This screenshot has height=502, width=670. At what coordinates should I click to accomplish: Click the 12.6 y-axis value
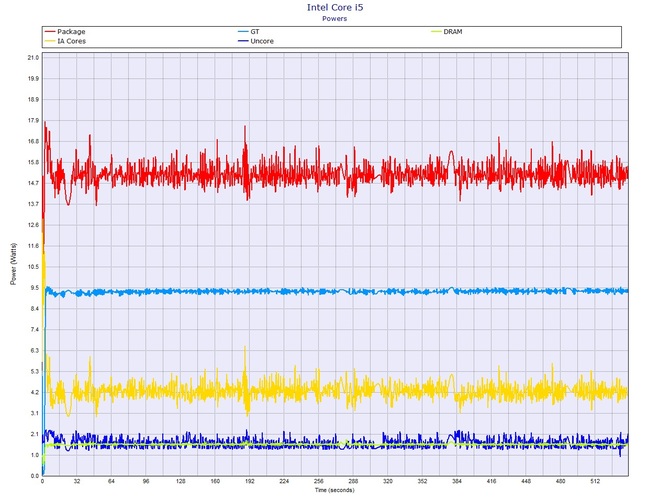(x=33, y=225)
